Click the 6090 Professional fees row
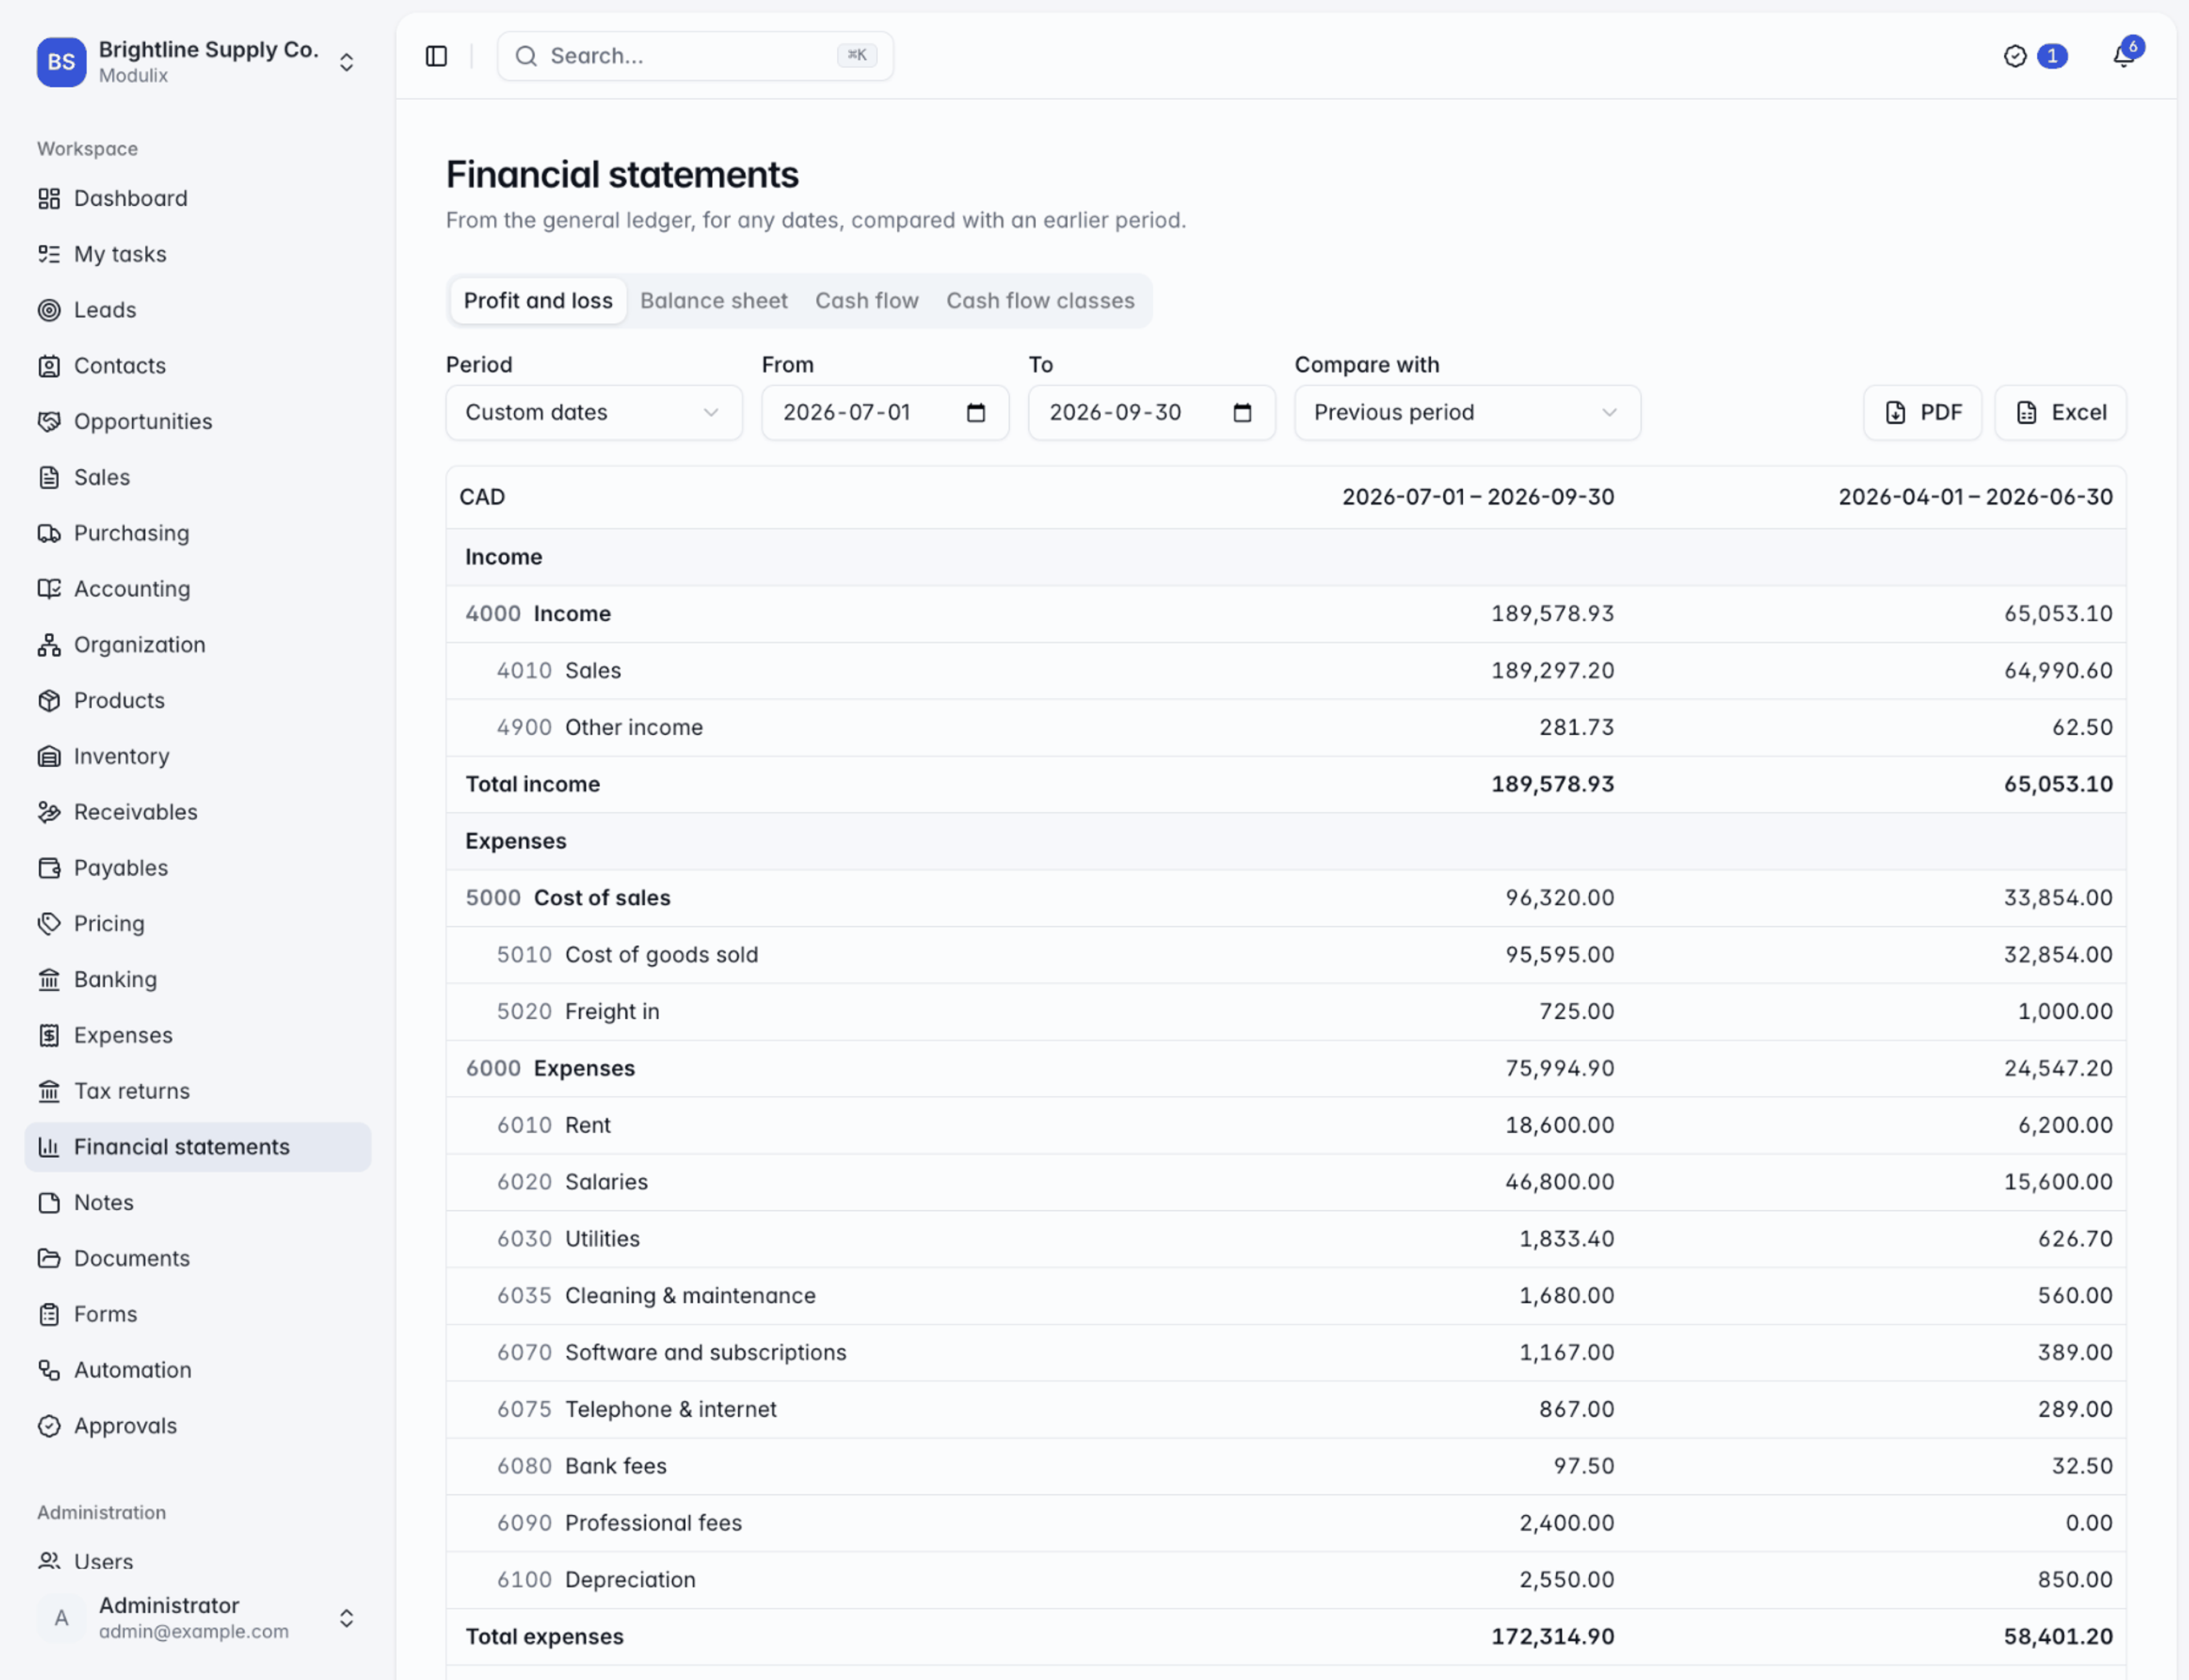Screen dimensions: 2189x1680 [1286, 1523]
